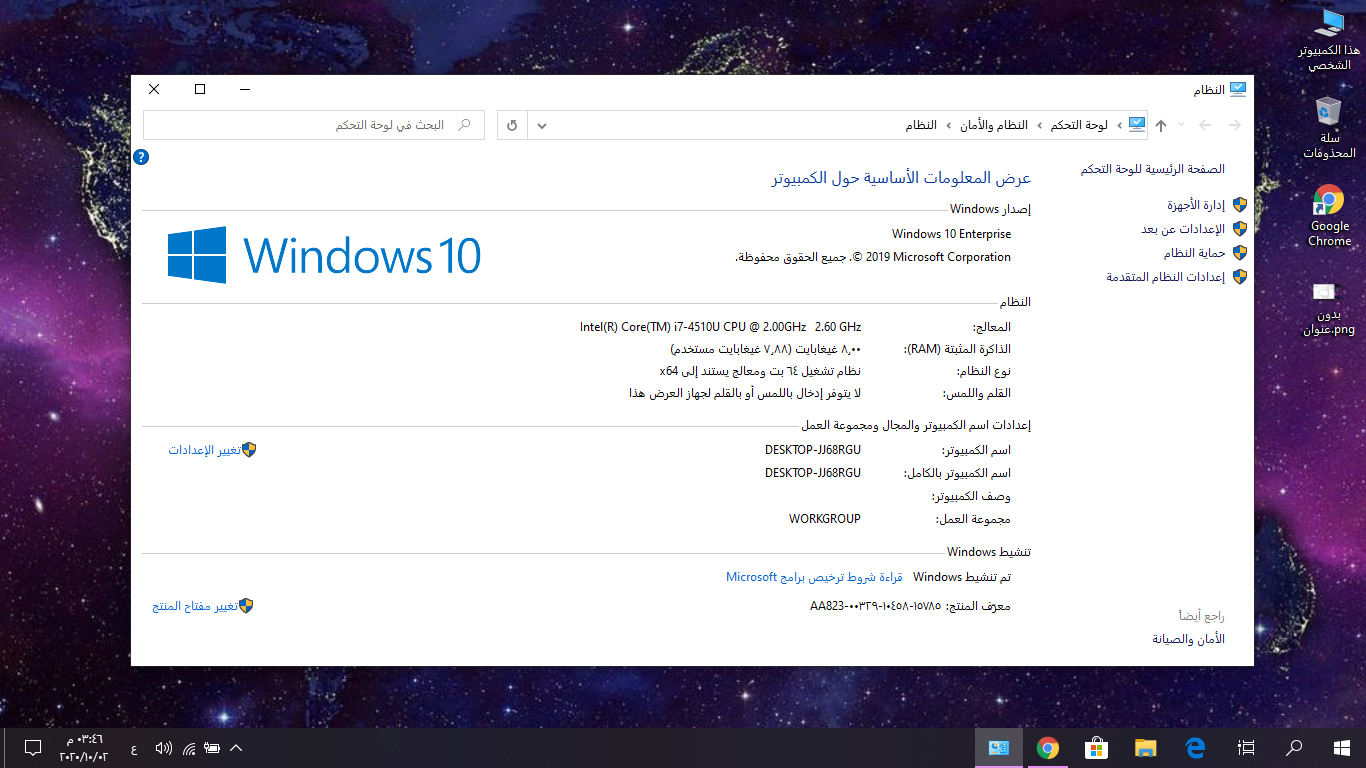The image size is (1366, 768).
Task: Click لوحة التحكم breadcrumb segment
Action: click(x=1078, y=125)
